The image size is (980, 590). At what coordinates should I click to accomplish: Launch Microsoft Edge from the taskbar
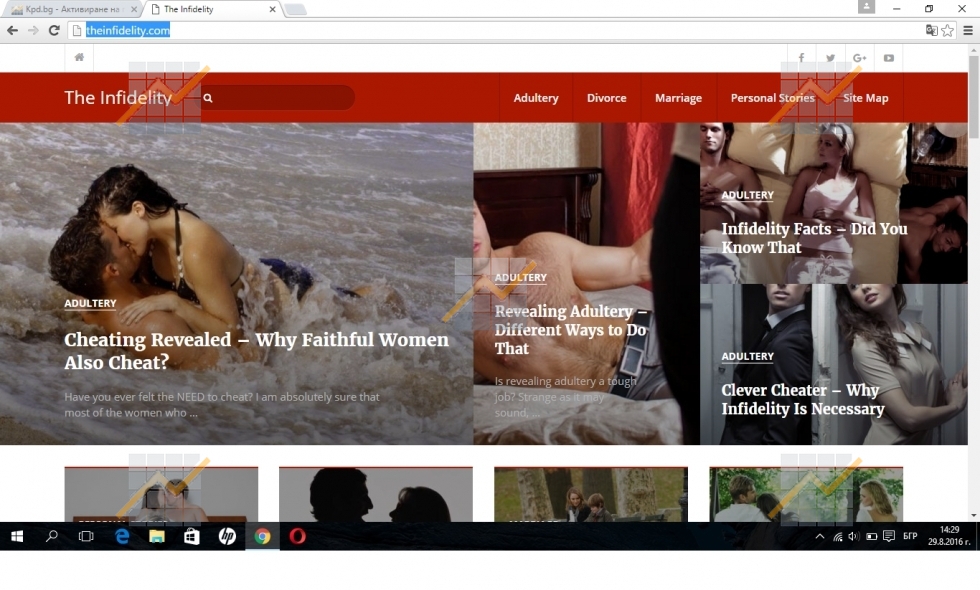coord(122,536)
